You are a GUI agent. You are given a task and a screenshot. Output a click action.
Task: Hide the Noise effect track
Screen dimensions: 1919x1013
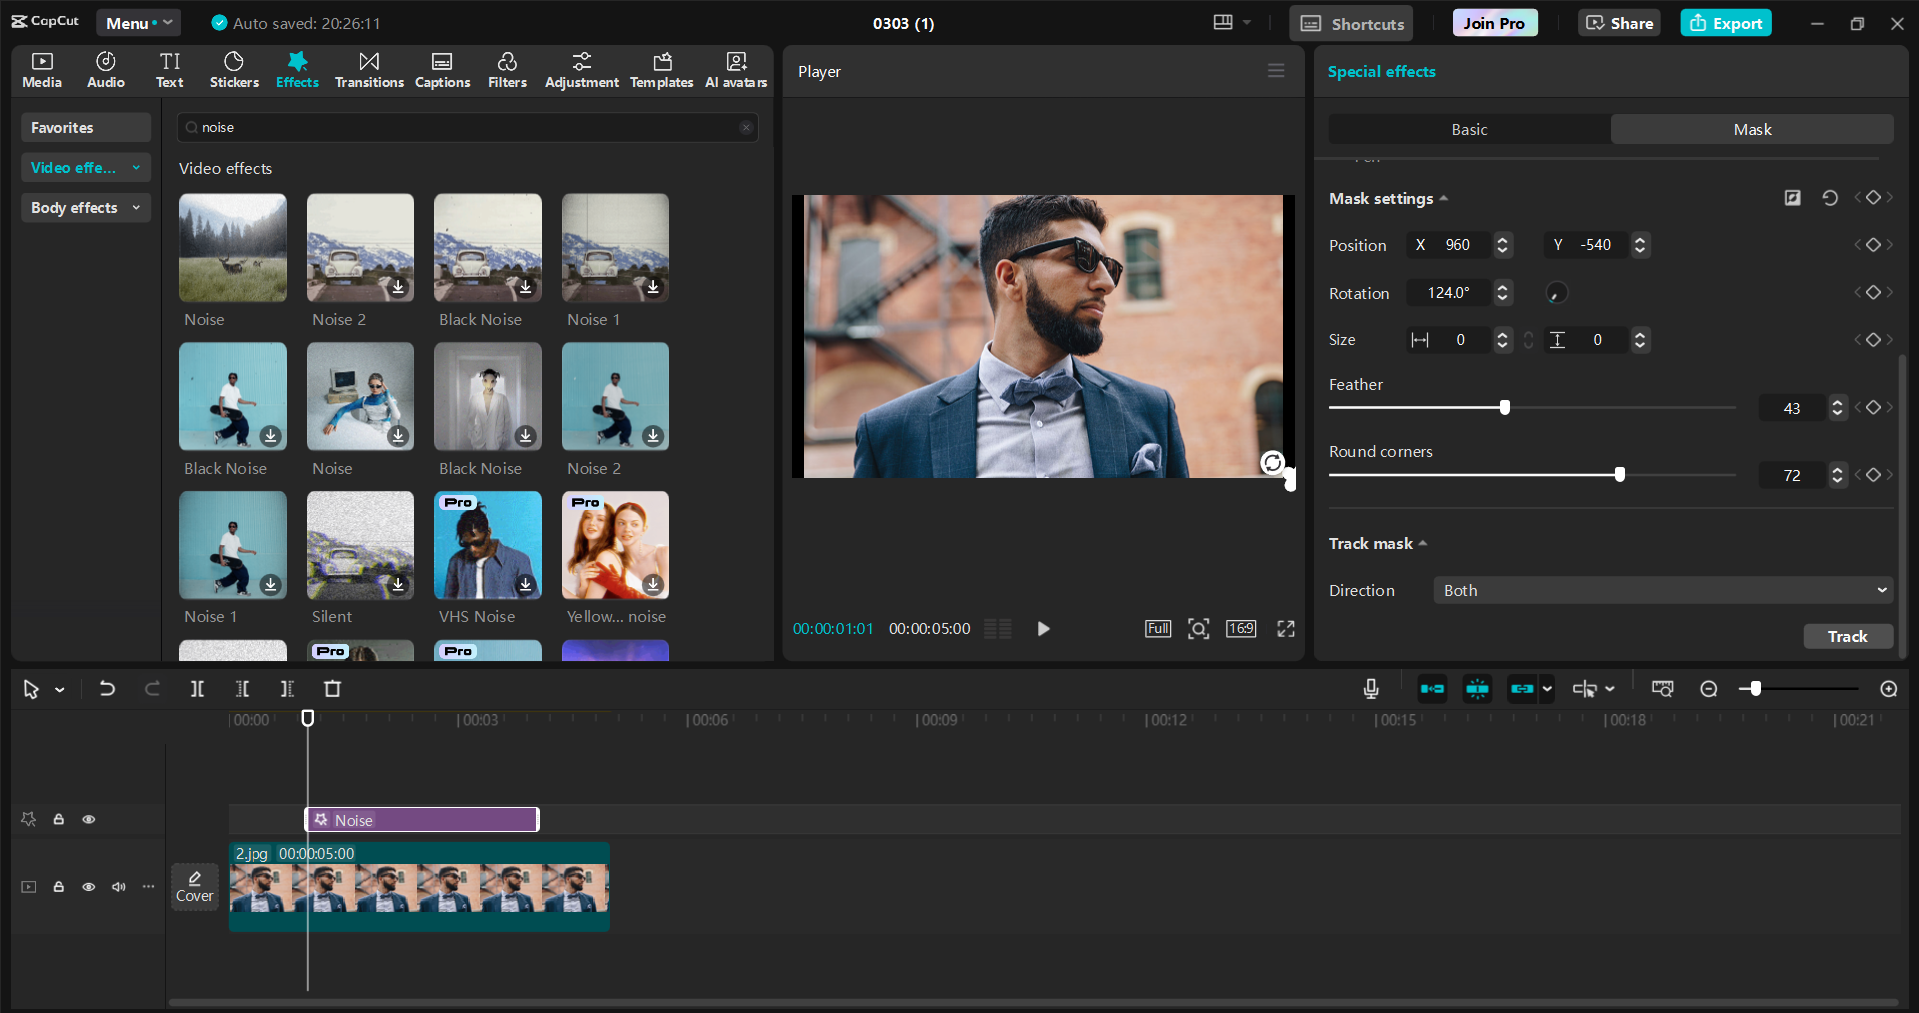89,819
